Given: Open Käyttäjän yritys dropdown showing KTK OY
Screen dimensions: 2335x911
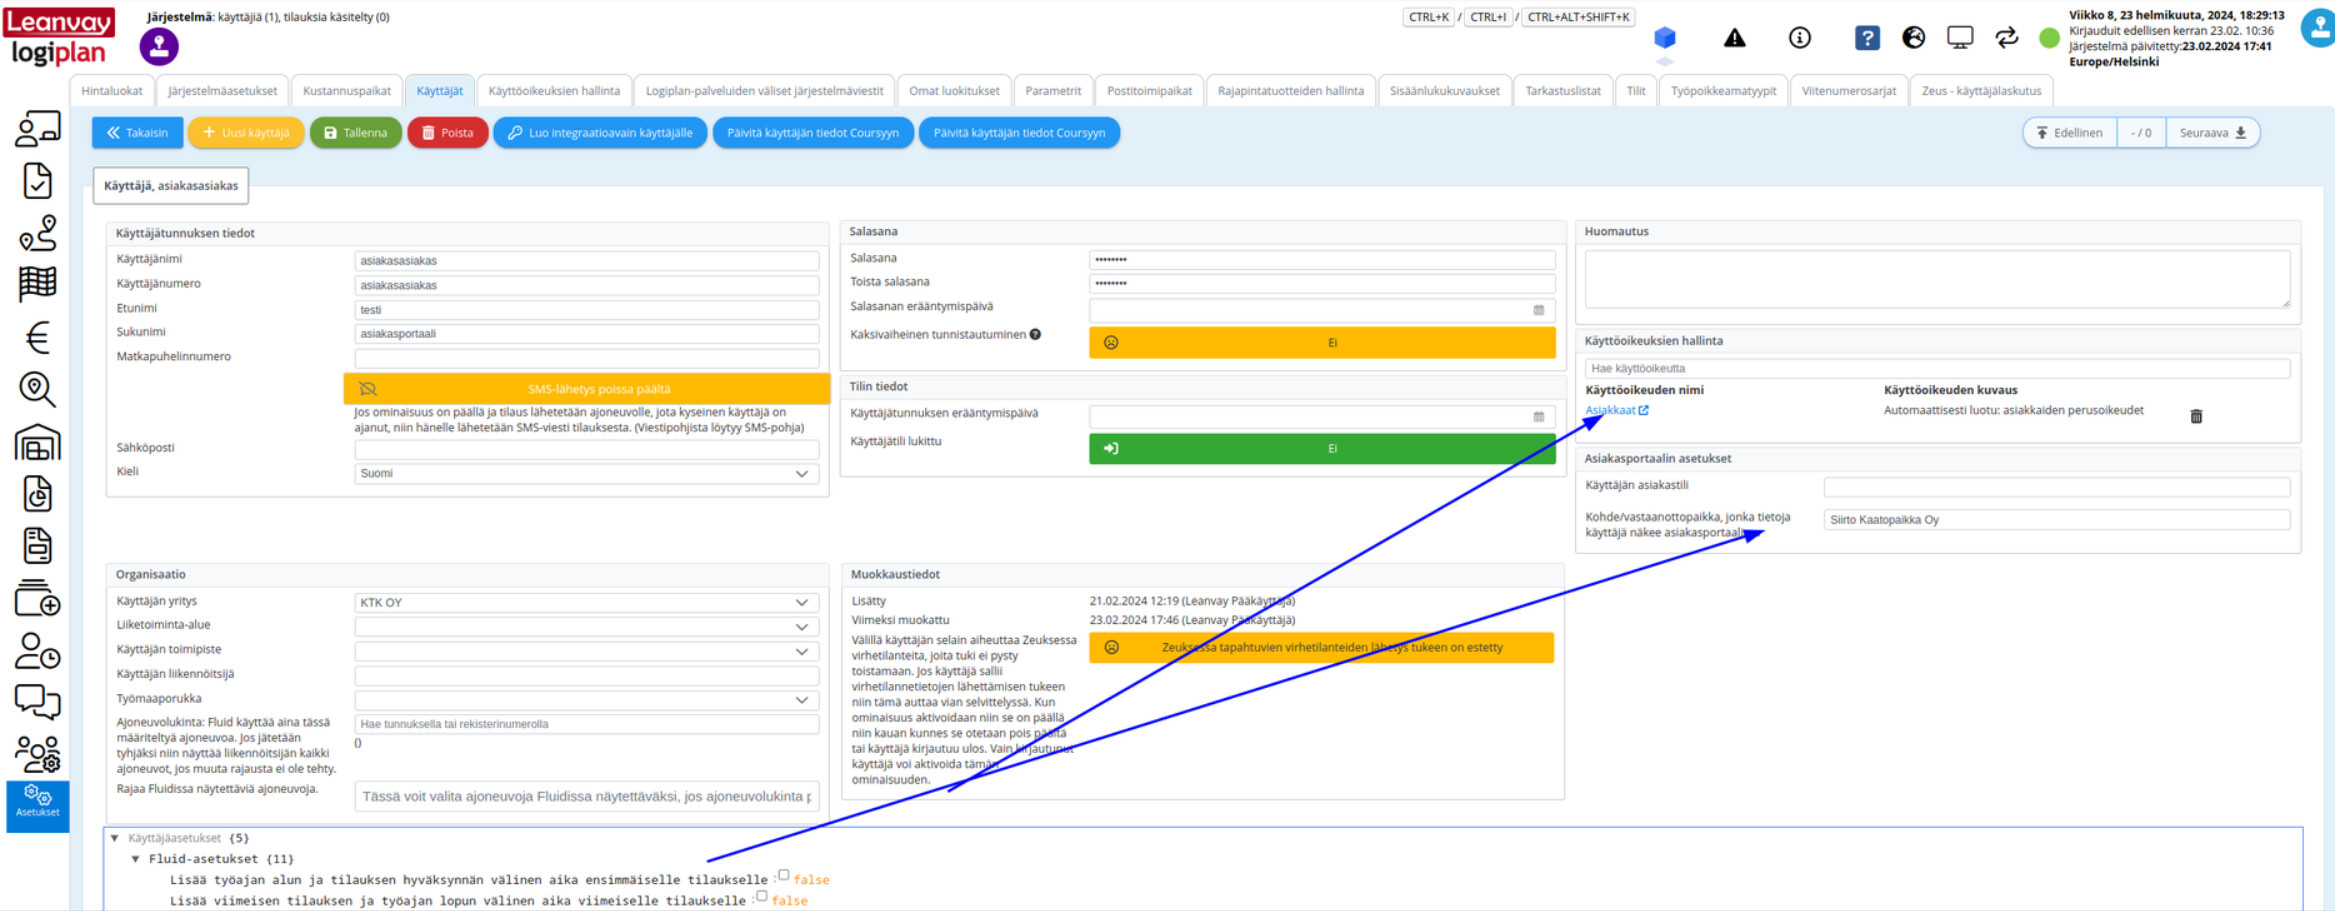Looking at the screenshot, I should point(586,603).
